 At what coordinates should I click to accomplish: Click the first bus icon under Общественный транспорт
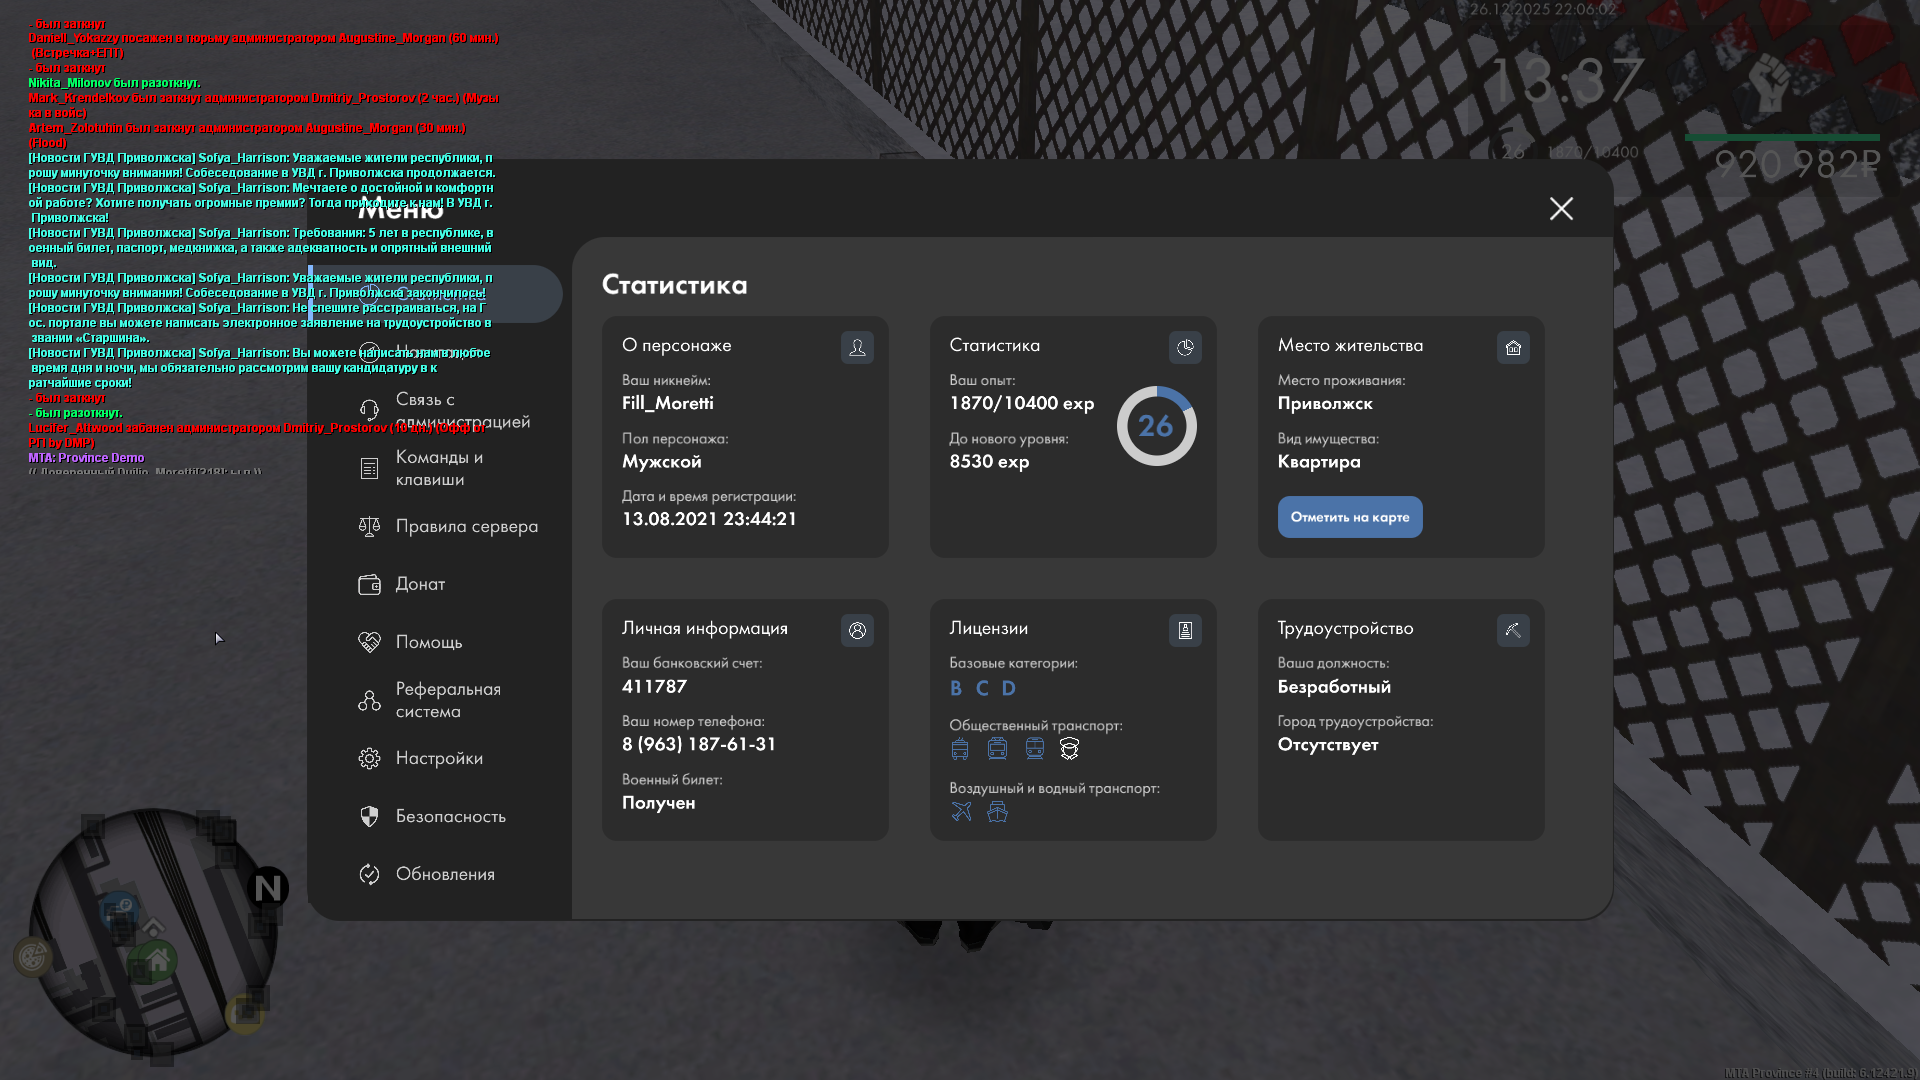(960, 748)
